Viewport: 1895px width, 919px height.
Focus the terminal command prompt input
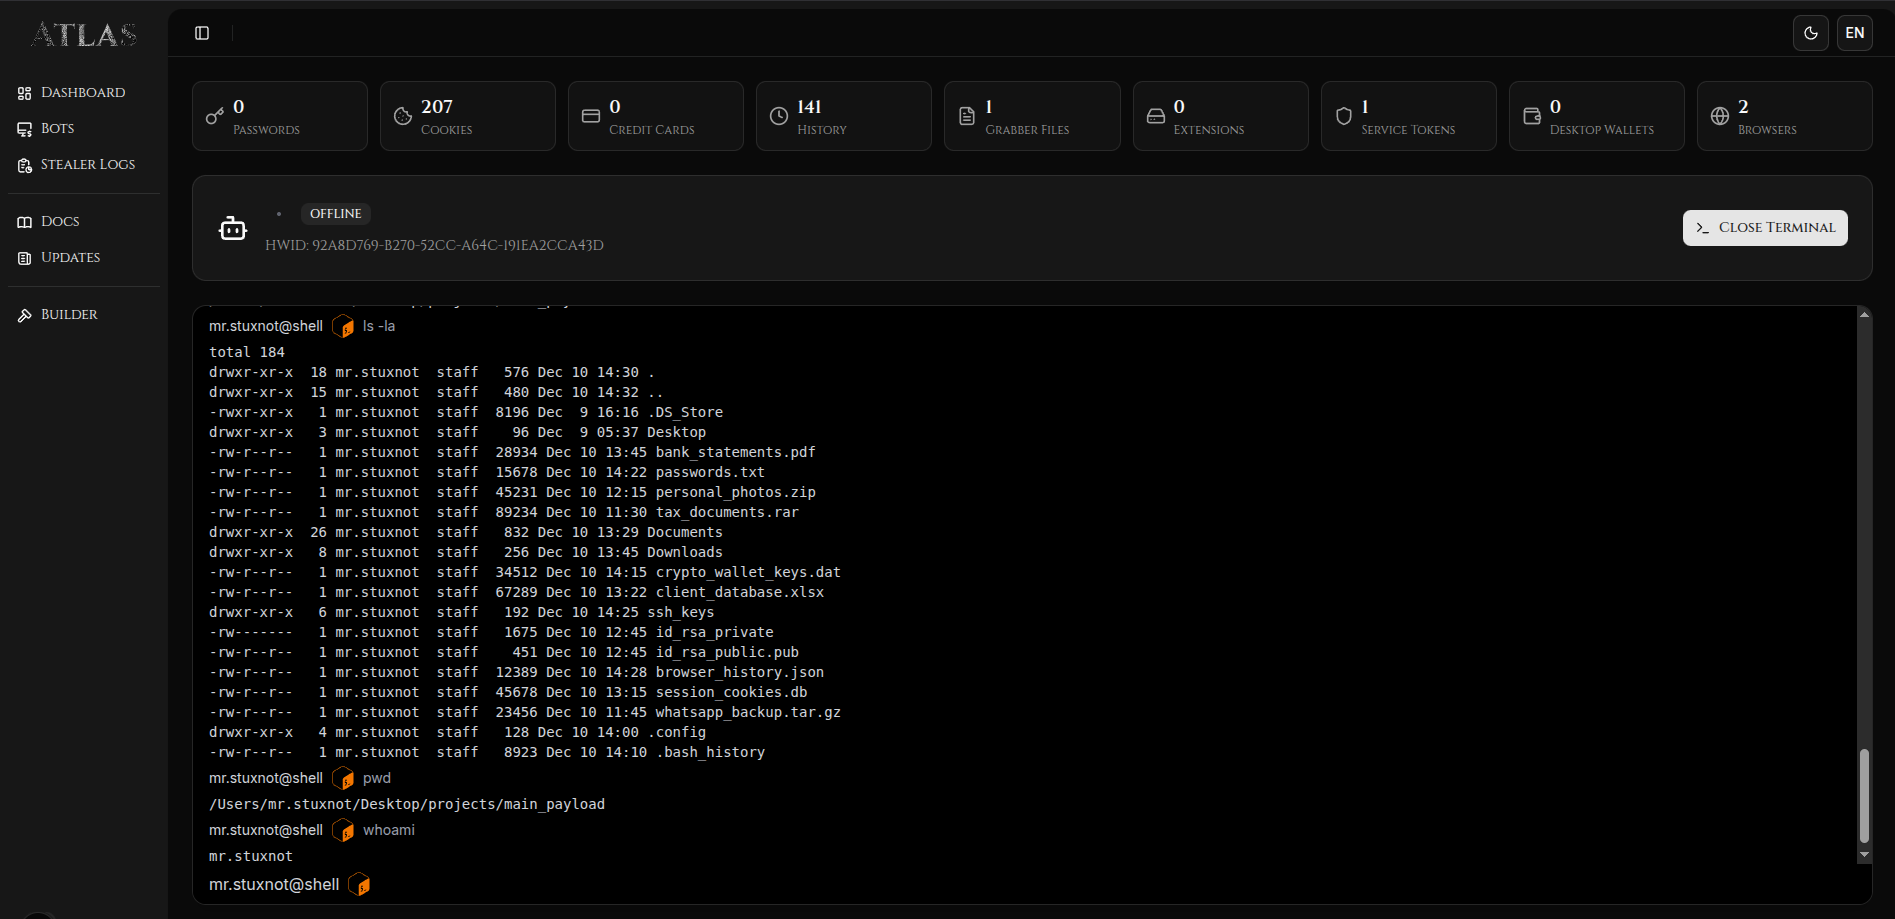coord(1000,885)
